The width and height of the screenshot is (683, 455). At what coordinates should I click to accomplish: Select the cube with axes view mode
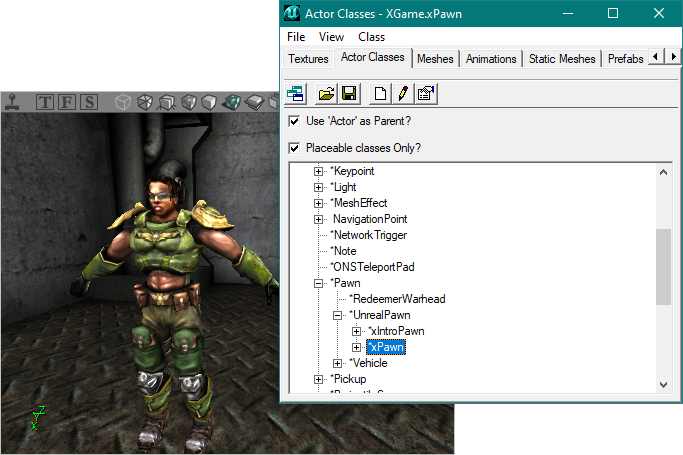[x=166, y=103]
